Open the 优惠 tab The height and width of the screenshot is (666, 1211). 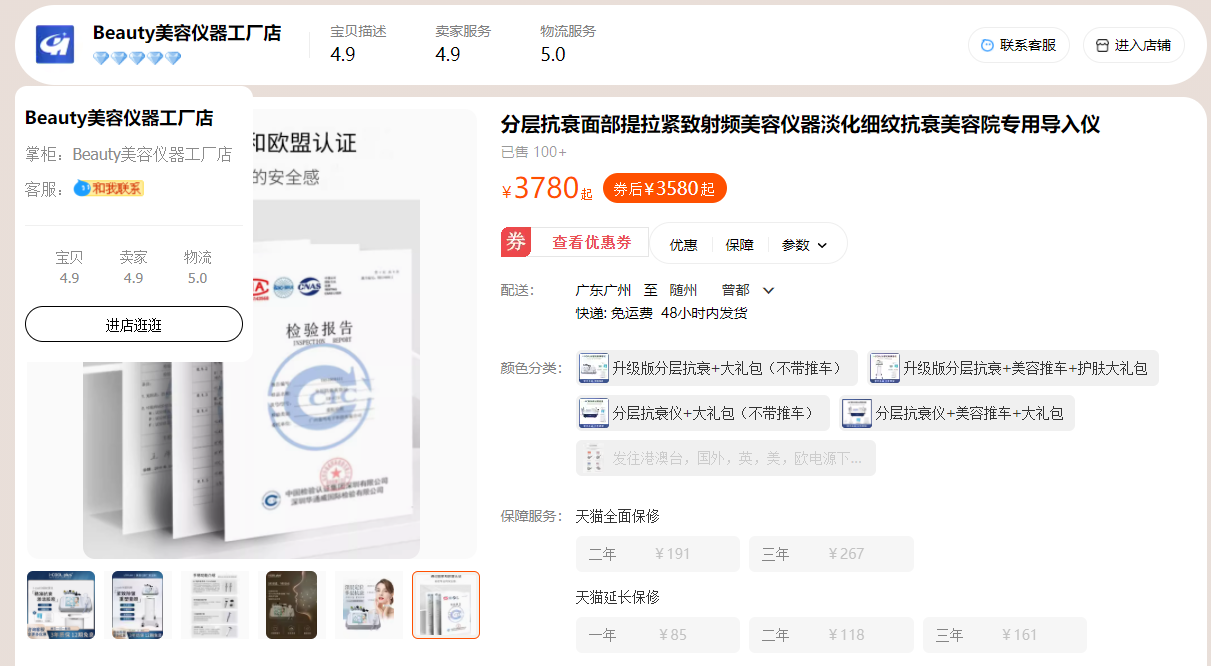(x=684, y=245)
